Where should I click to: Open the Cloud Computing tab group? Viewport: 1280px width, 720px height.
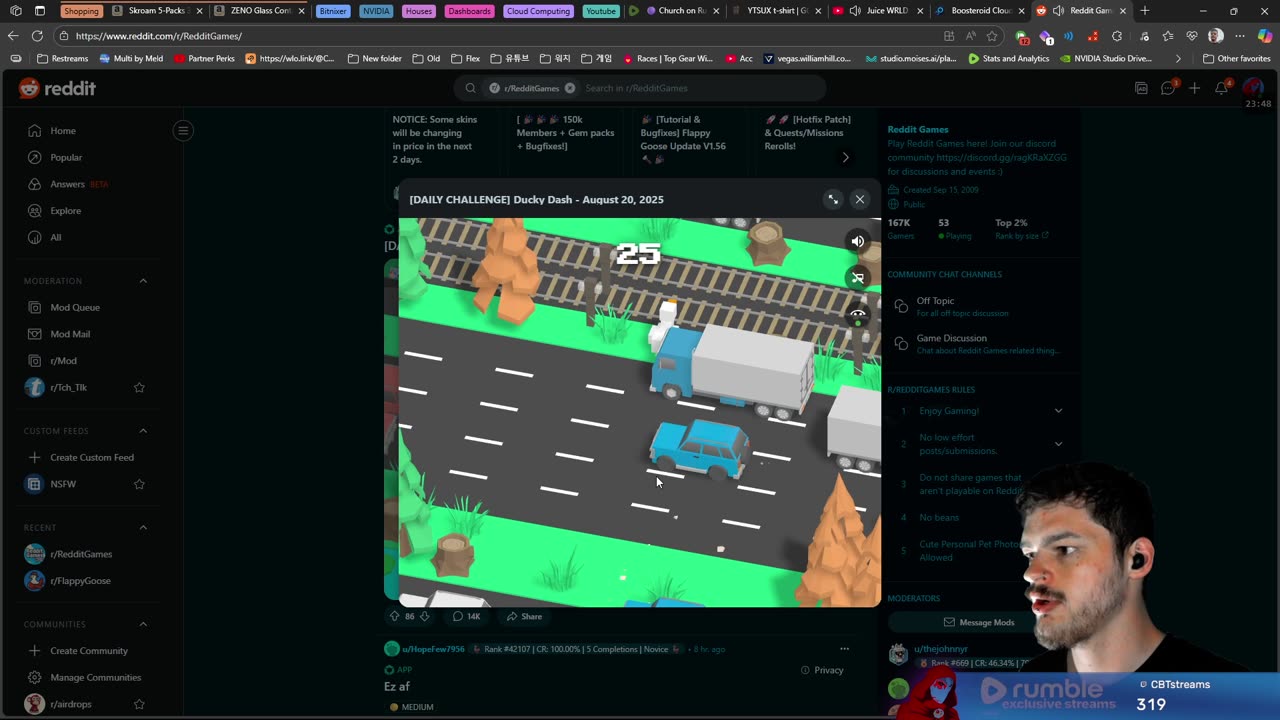[538, 11]
